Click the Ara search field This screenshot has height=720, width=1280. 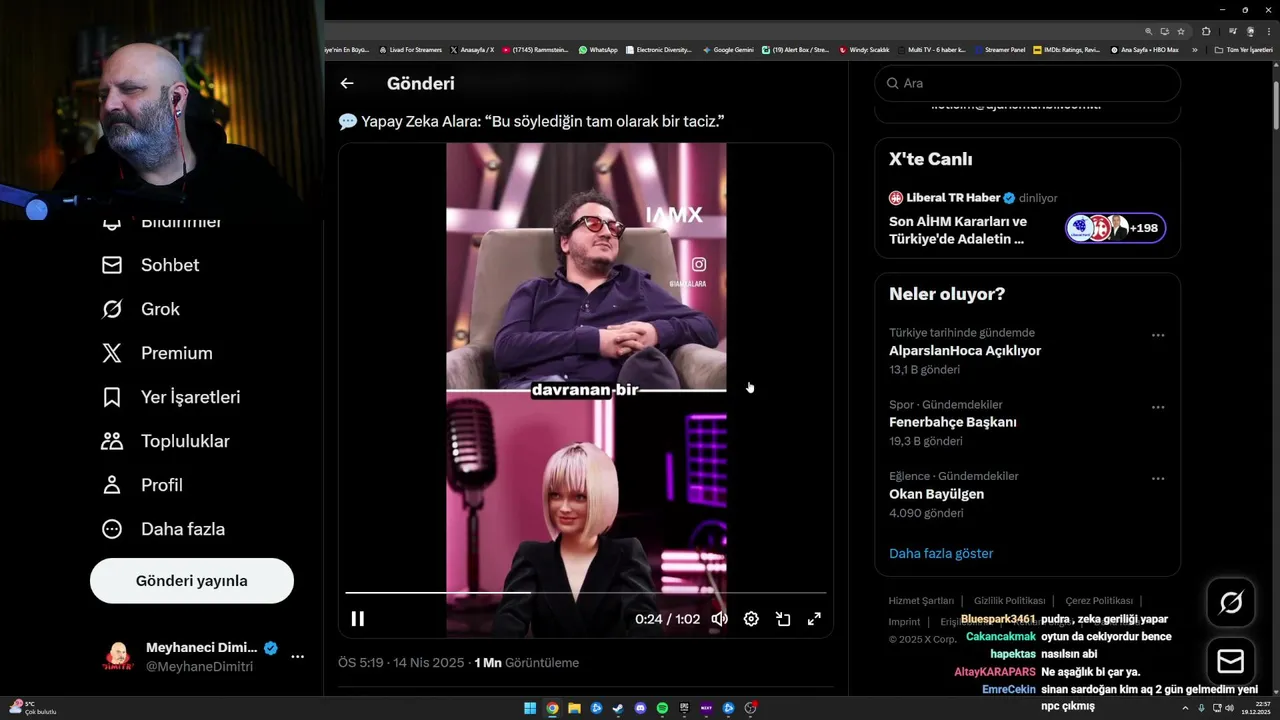(x=1027, y=83)
